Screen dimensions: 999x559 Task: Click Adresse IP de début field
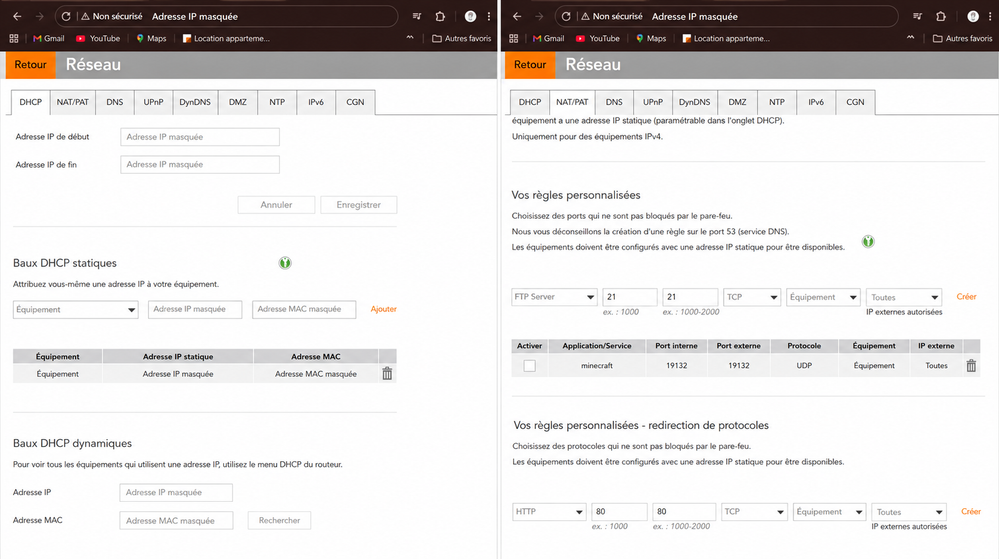click(200, 137)
